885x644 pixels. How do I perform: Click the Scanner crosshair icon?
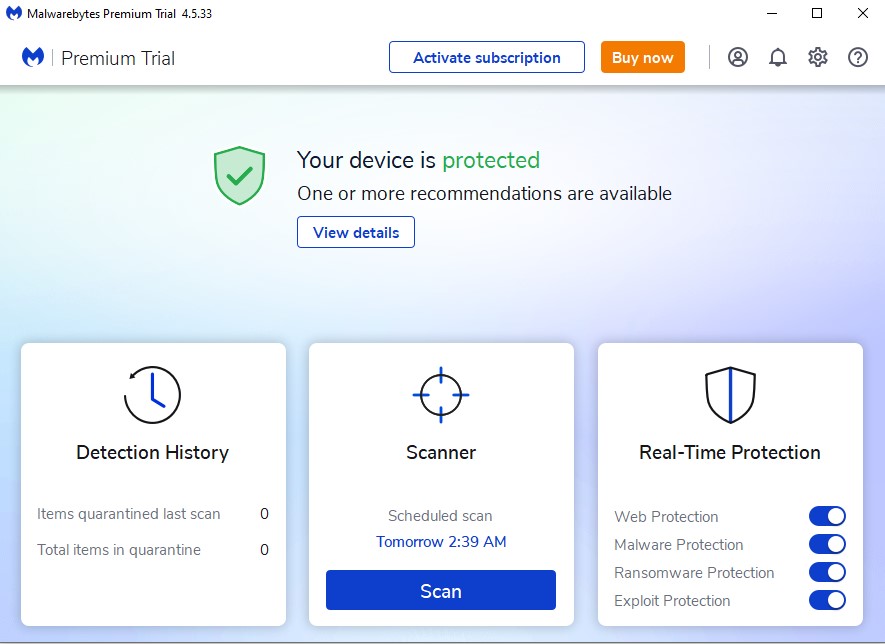441,394
